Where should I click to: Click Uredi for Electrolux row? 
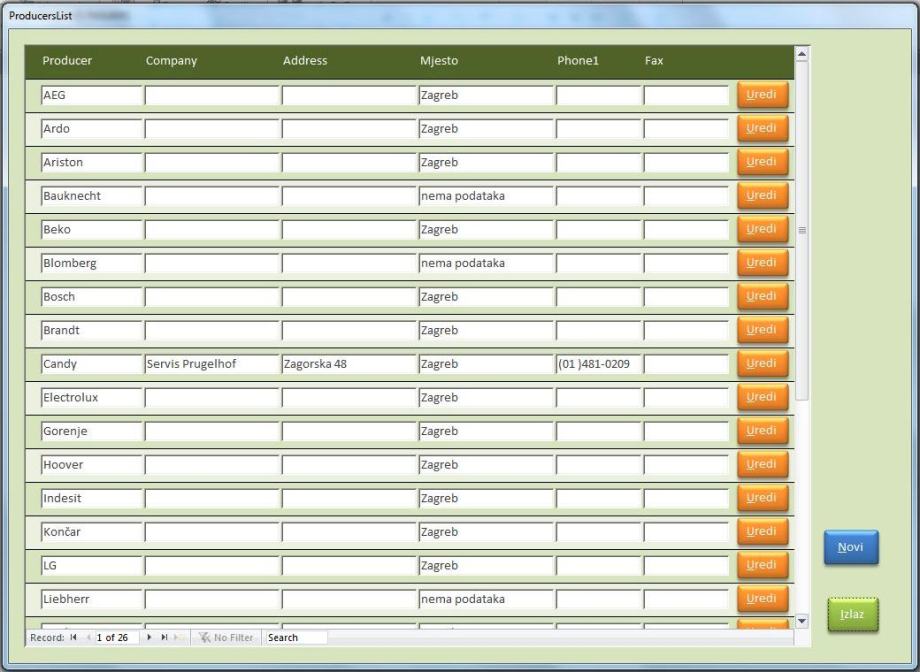[x=762, y=397]
